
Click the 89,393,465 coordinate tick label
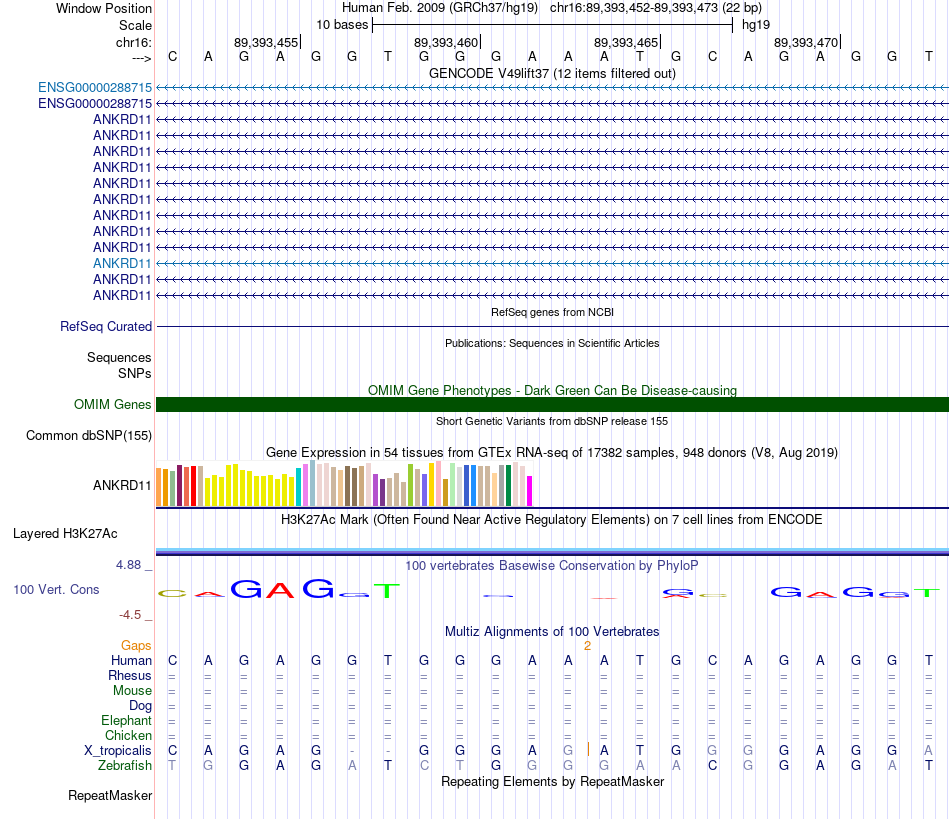(x=626, y=42)
